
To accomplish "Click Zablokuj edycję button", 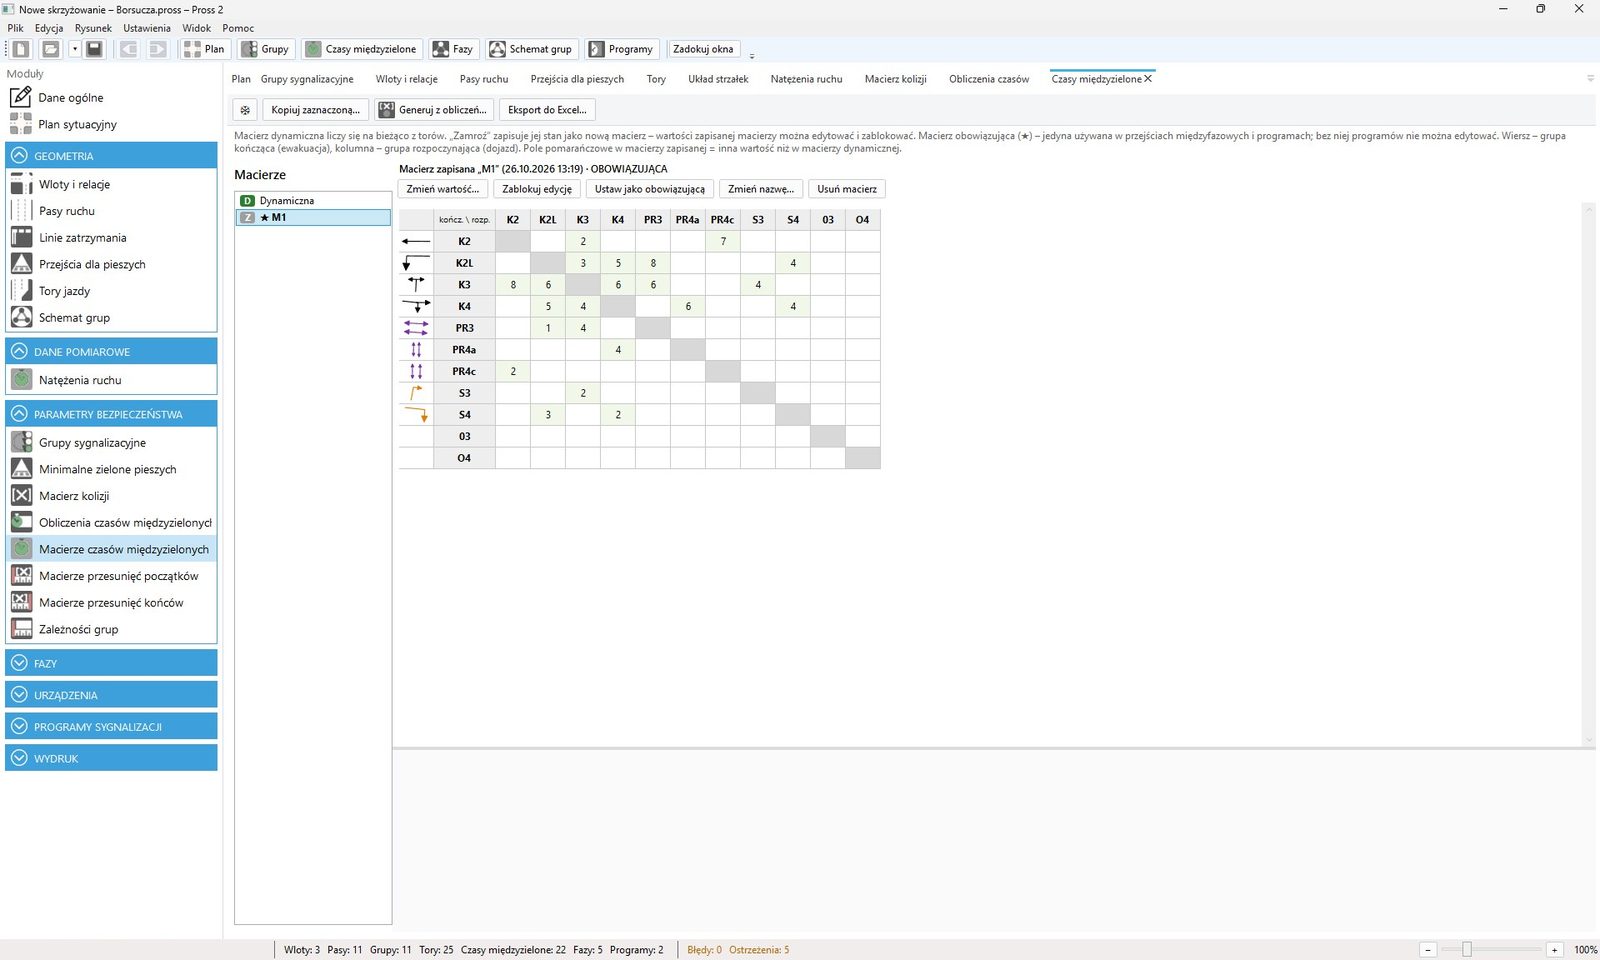I will click(537, 189).
